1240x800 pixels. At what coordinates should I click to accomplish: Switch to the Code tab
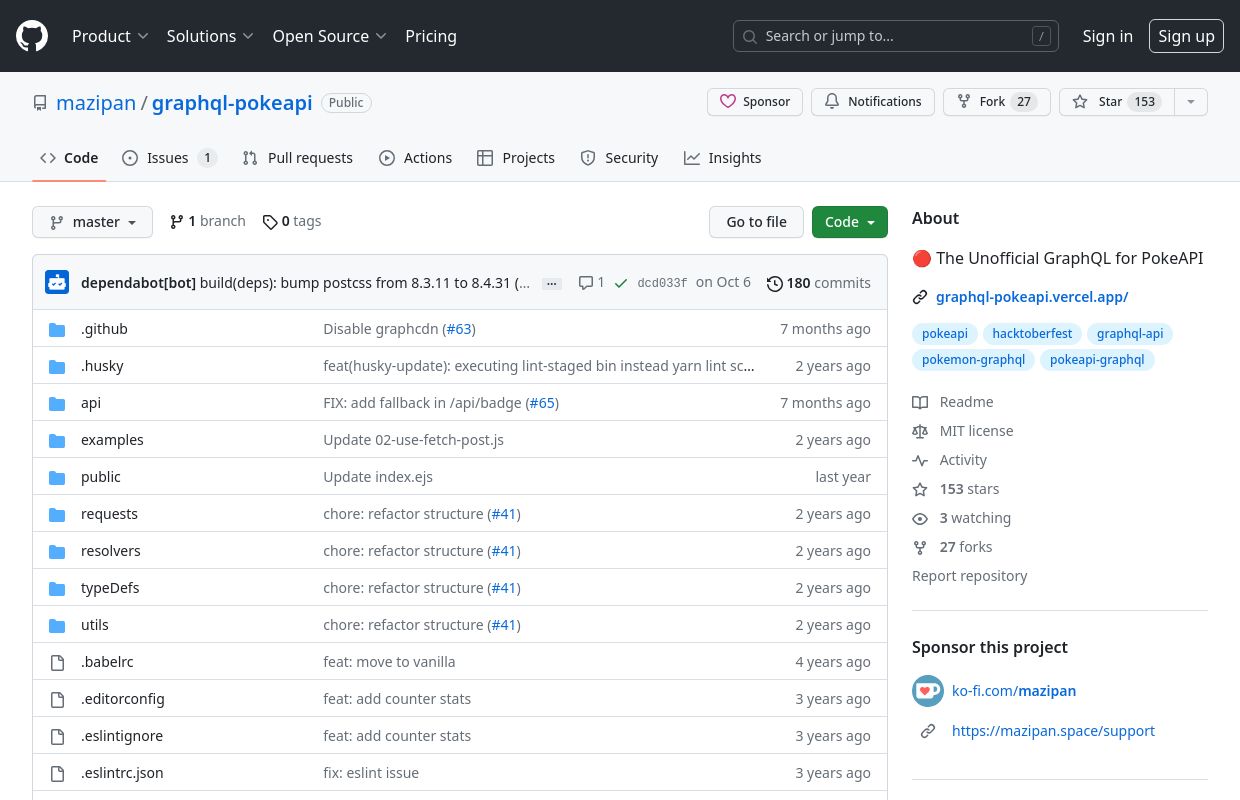[x=69, y=158]
